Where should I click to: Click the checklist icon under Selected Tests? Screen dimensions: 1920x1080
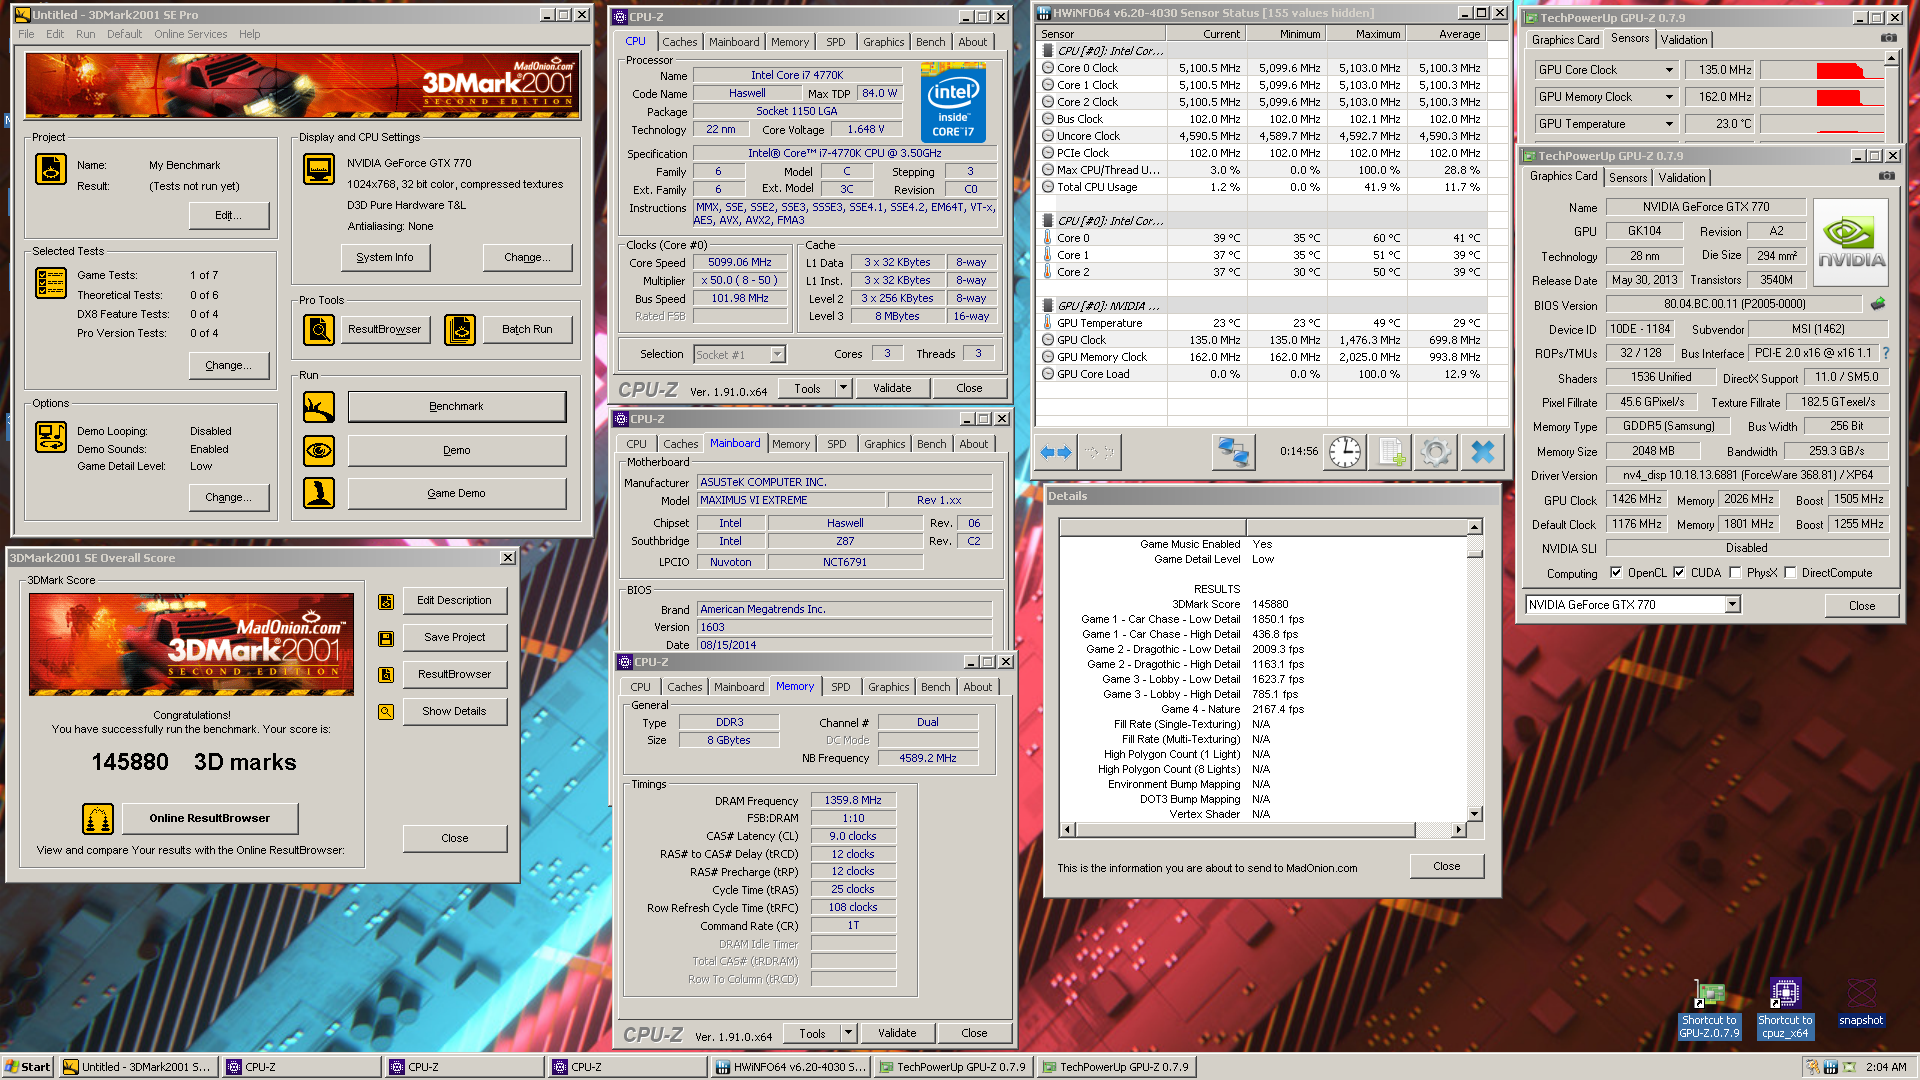click(x=50, y=283)
